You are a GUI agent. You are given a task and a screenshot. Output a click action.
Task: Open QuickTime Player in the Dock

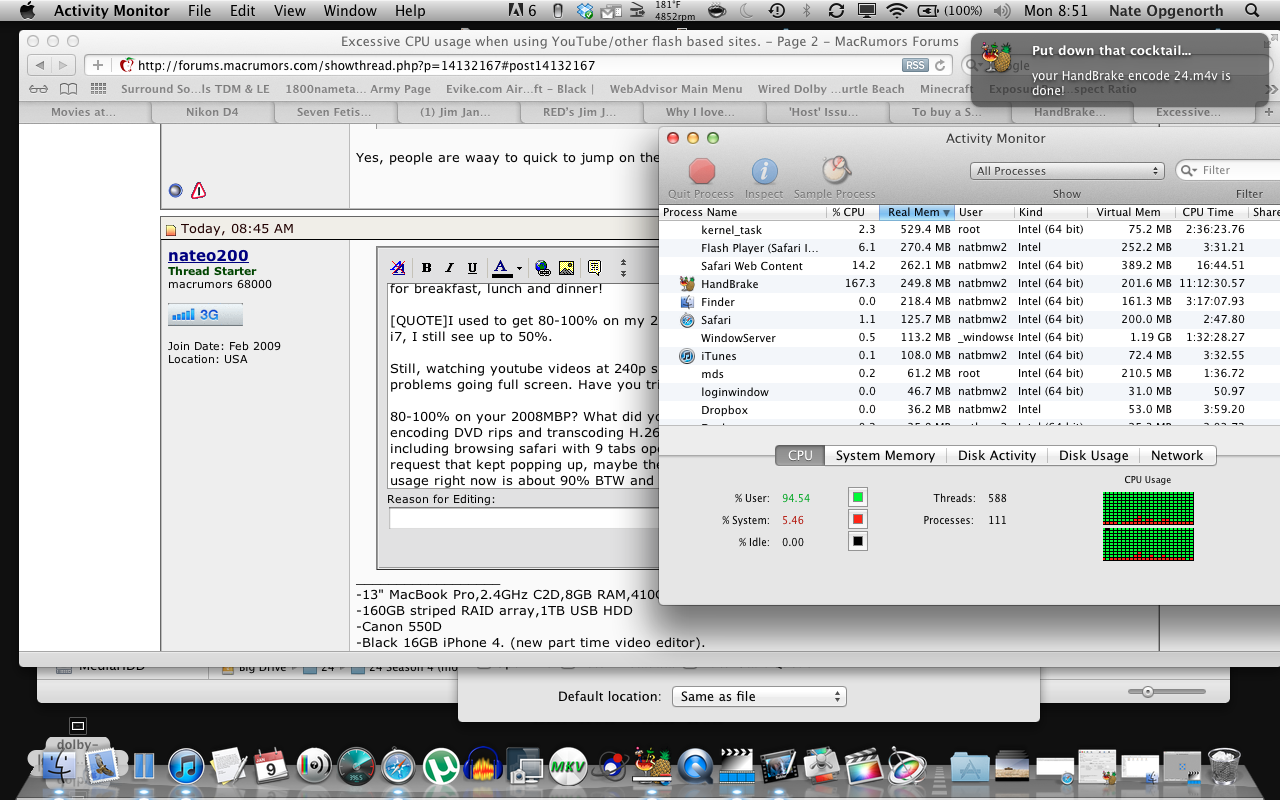click(x=695, y=767)
